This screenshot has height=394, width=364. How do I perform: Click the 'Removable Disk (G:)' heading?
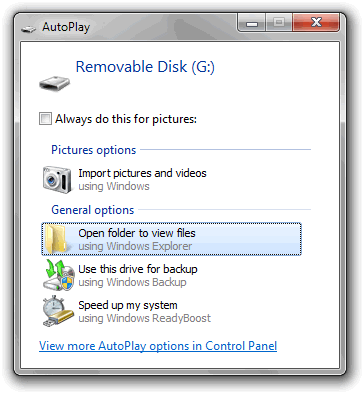point(145,67)
